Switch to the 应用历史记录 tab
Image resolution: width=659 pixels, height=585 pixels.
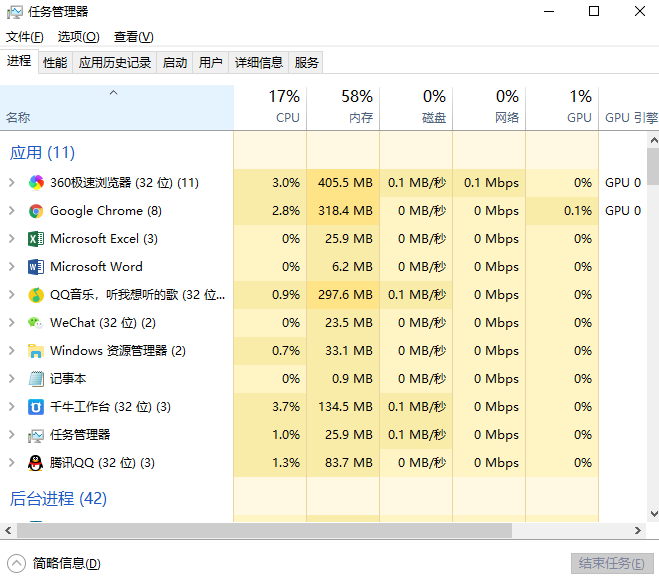pyautogui.click(x=115, y=63)
